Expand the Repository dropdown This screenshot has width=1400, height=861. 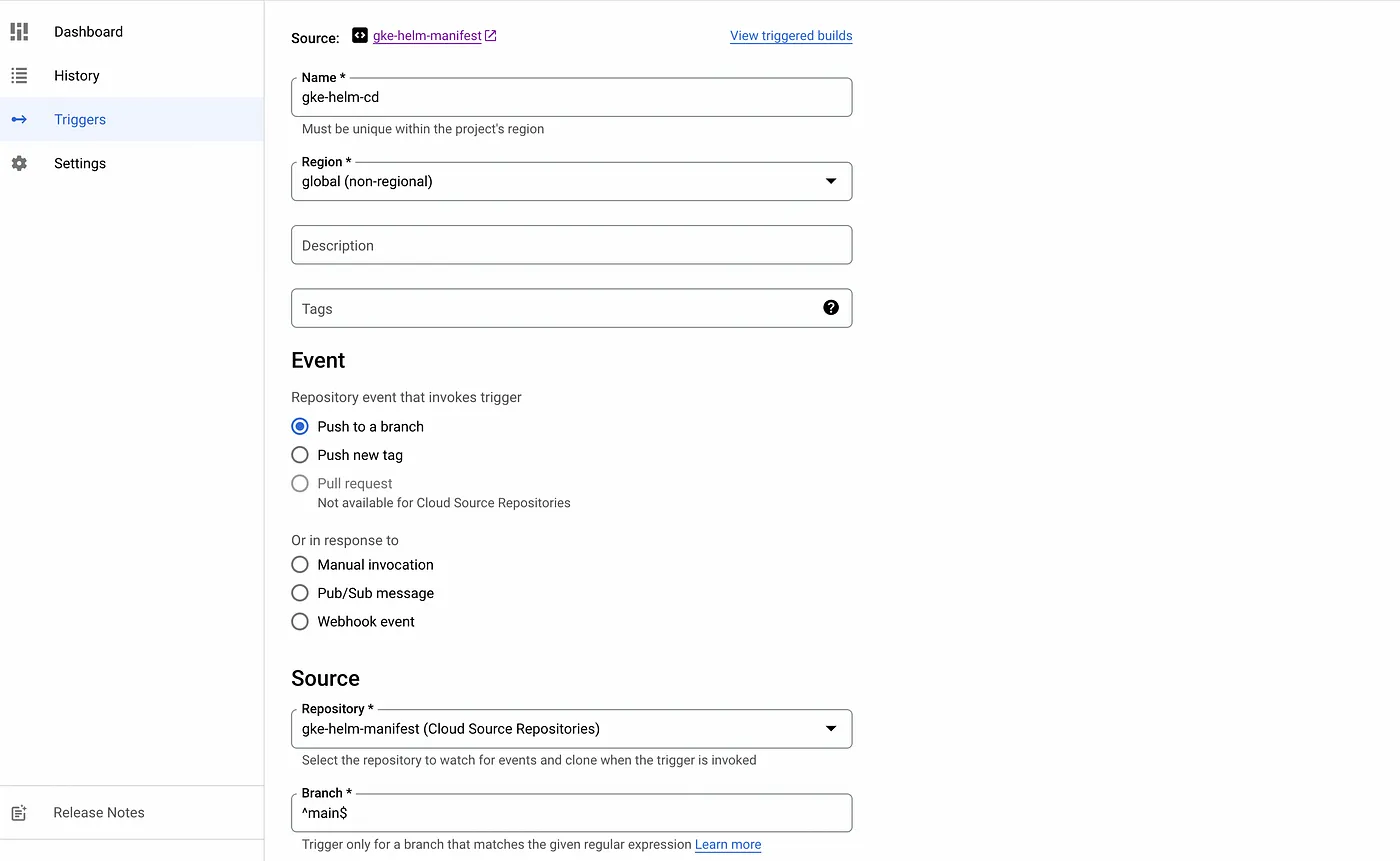pyautogui.click(x=831, y=728)
